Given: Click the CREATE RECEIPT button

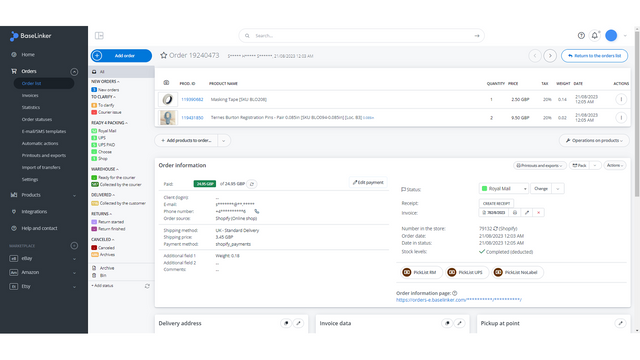Looking at the screenshot, I should (496, 203).
